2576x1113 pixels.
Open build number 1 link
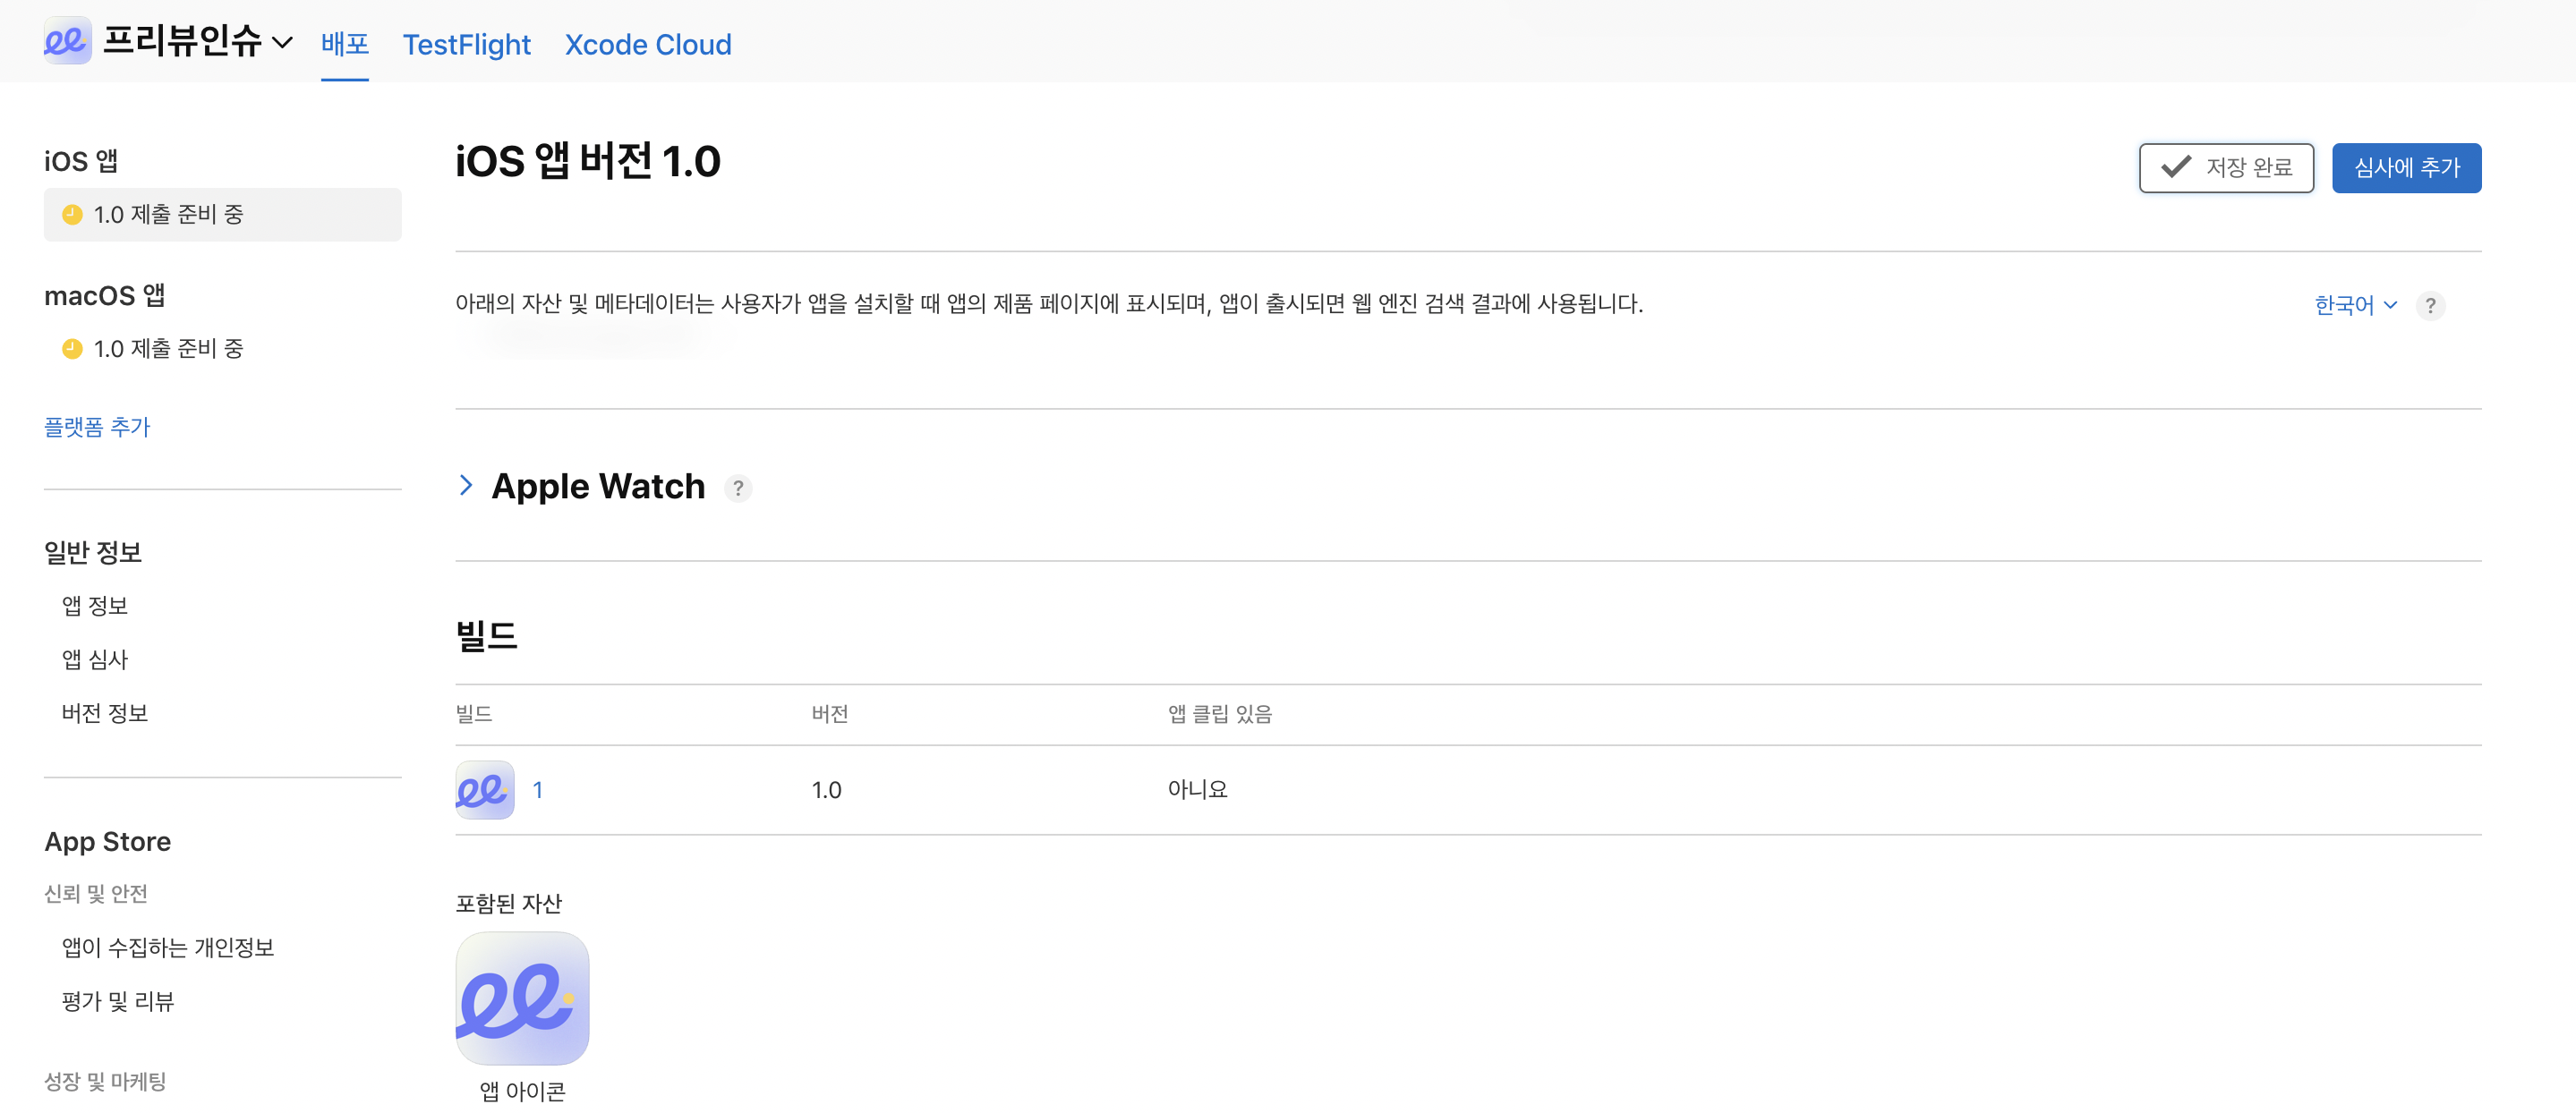537,790
